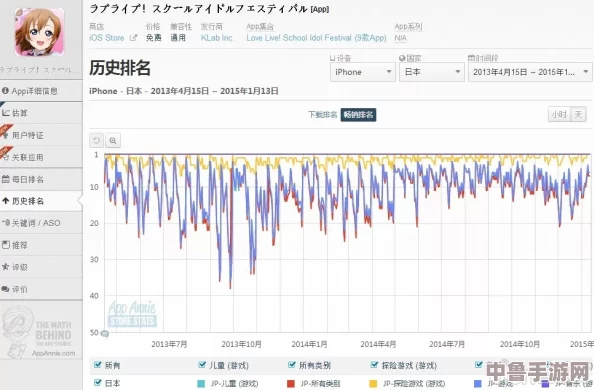The height and width of the screenshot is (390, 594).
Task: Select the 天 granularity button
Action: (x=578, y=114)
